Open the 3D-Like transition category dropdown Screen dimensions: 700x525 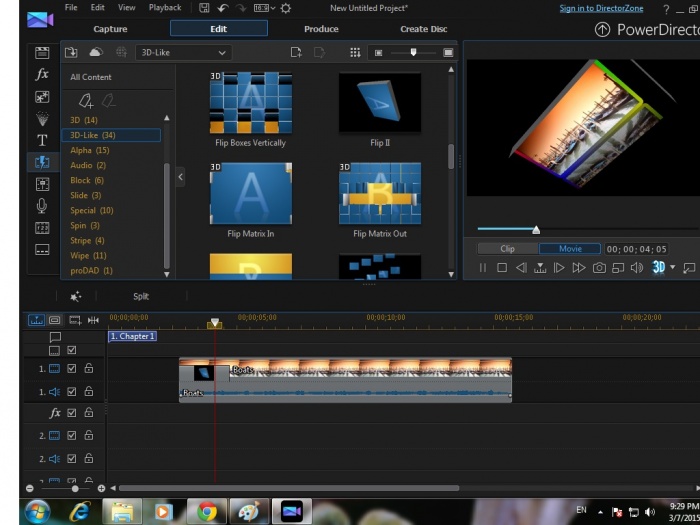(184, 52)
